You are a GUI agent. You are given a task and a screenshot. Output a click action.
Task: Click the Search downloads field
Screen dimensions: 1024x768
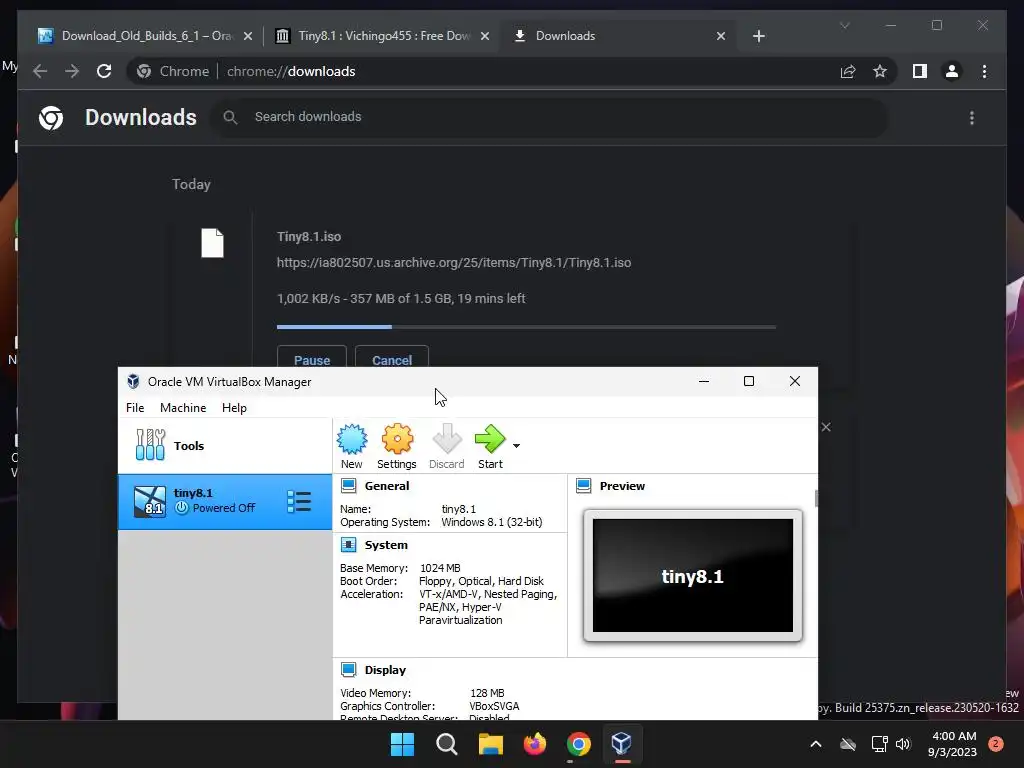549,117
